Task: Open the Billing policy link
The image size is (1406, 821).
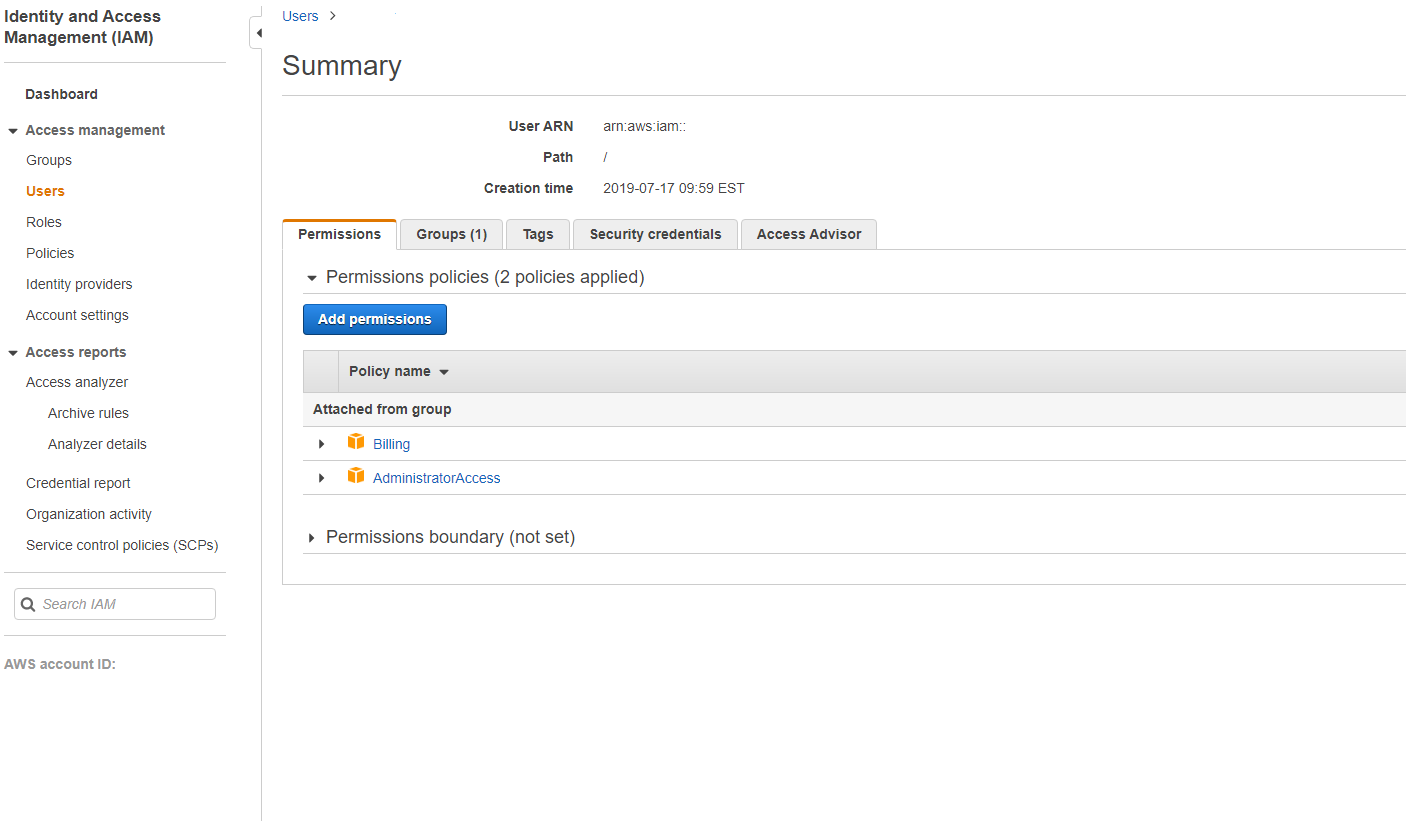Action: (391, 443)
